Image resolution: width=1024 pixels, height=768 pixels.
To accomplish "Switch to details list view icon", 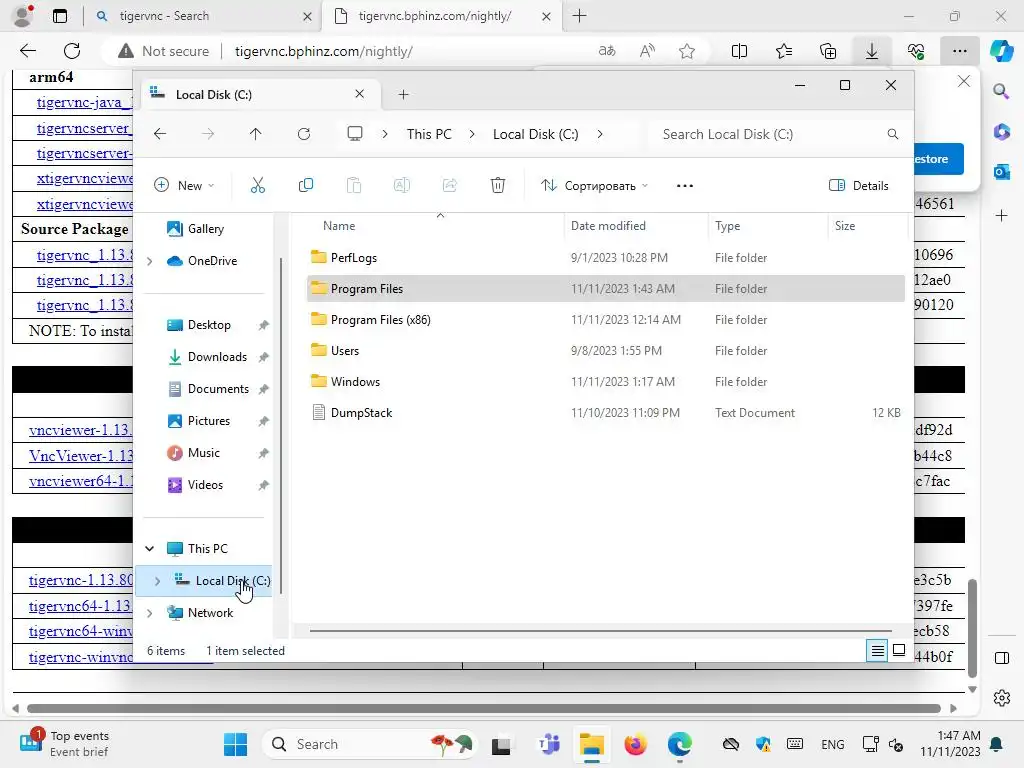I will [877, 650].
